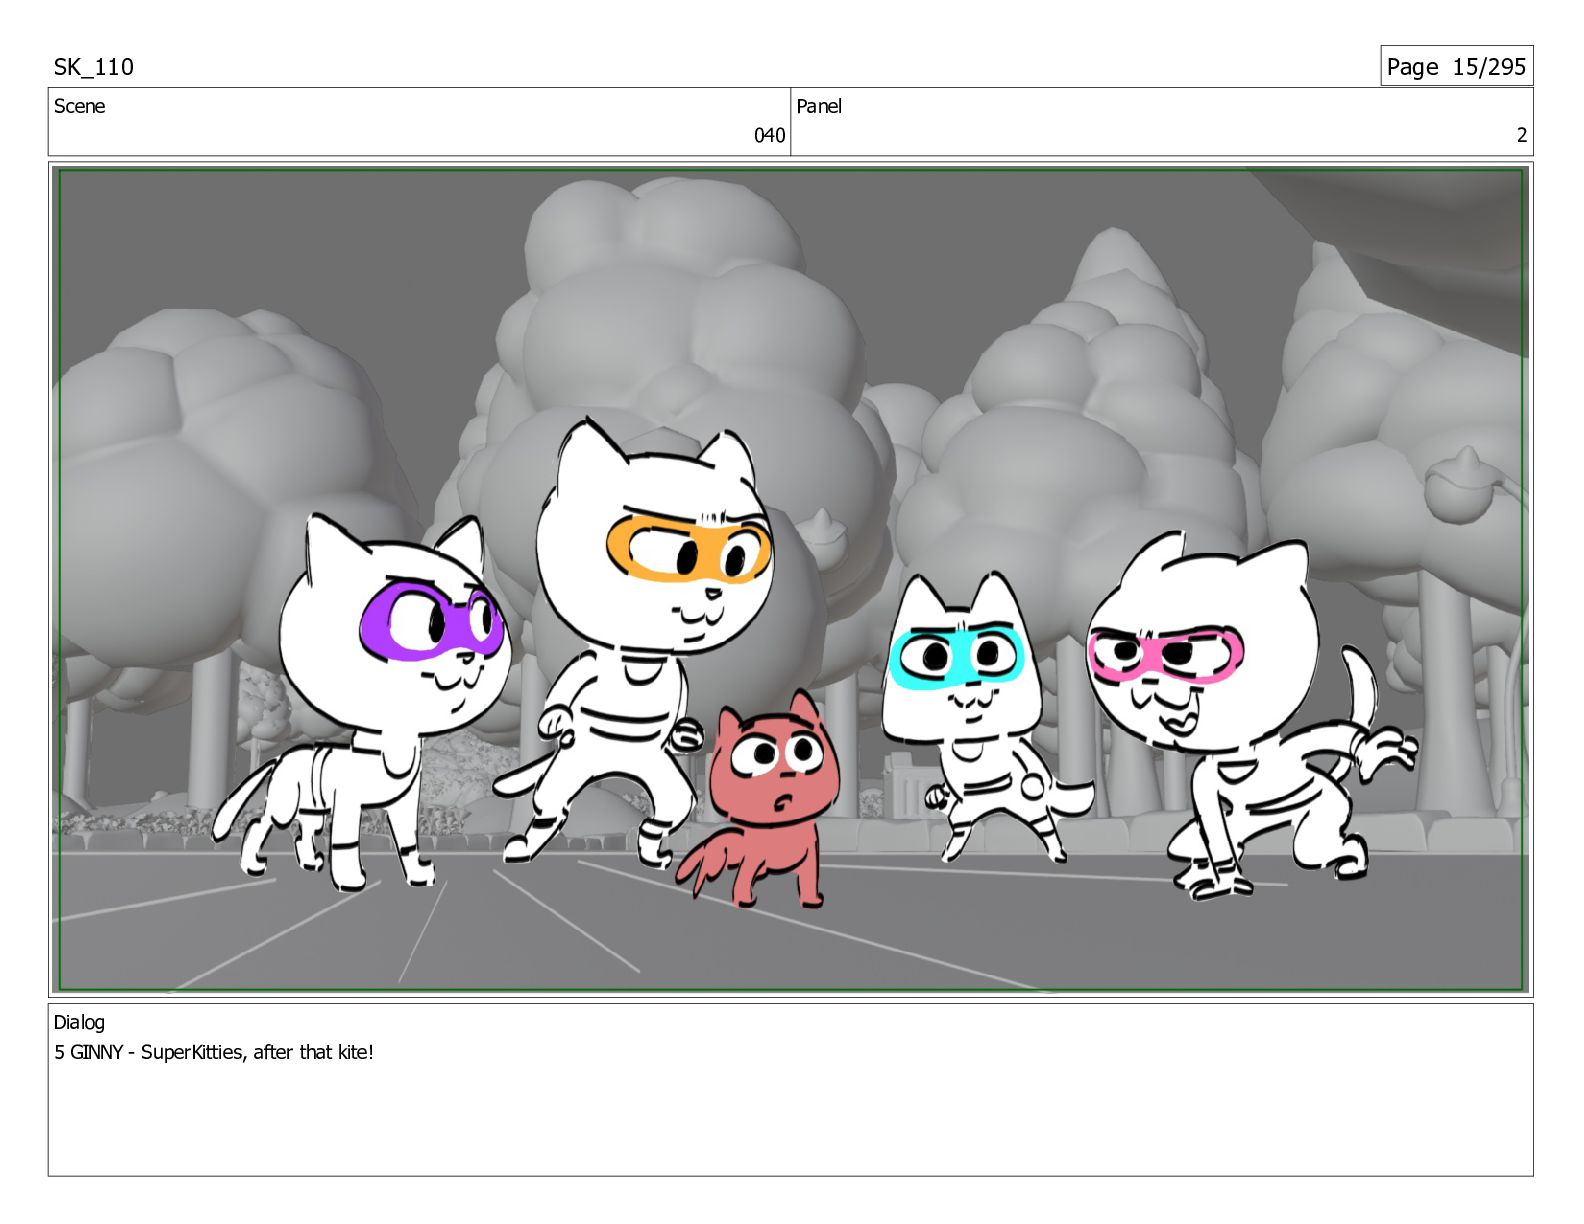Select panel number 2
The height and width of the screenshot is (1224, 1584).
tap(1521, 135)
